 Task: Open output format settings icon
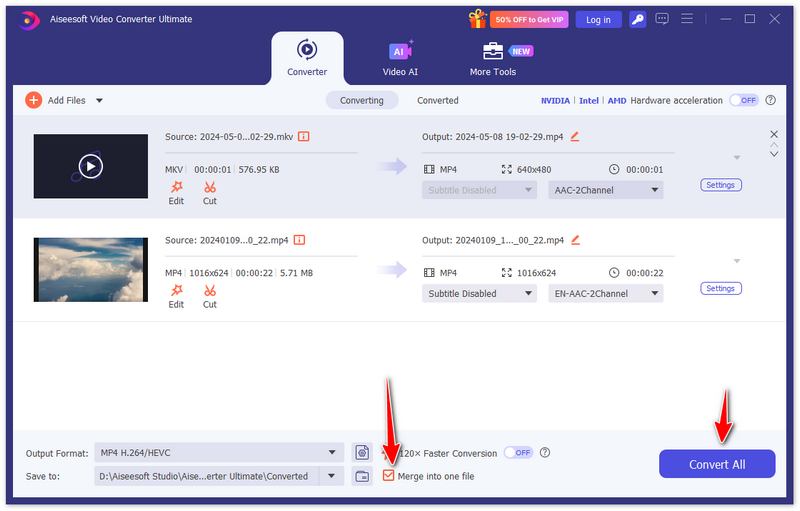(362, 452)
